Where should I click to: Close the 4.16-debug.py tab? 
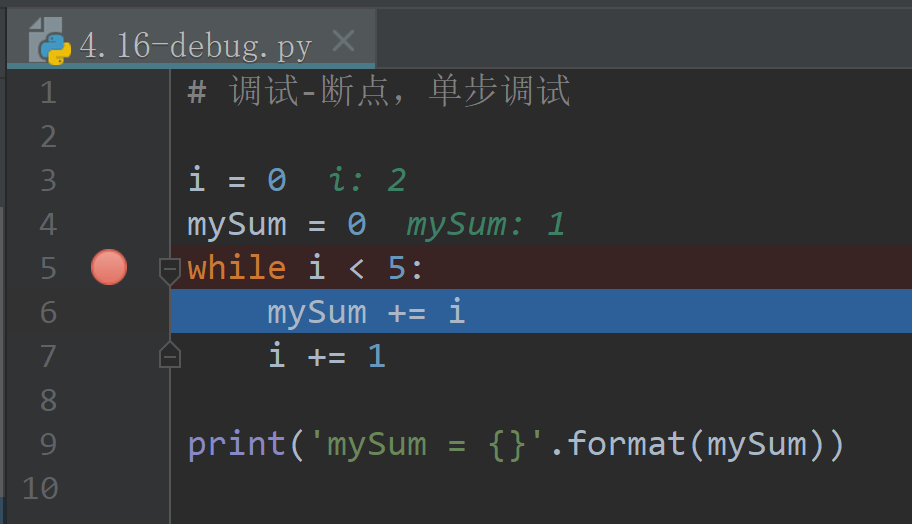pyautogui.click(x=343, y=41)
